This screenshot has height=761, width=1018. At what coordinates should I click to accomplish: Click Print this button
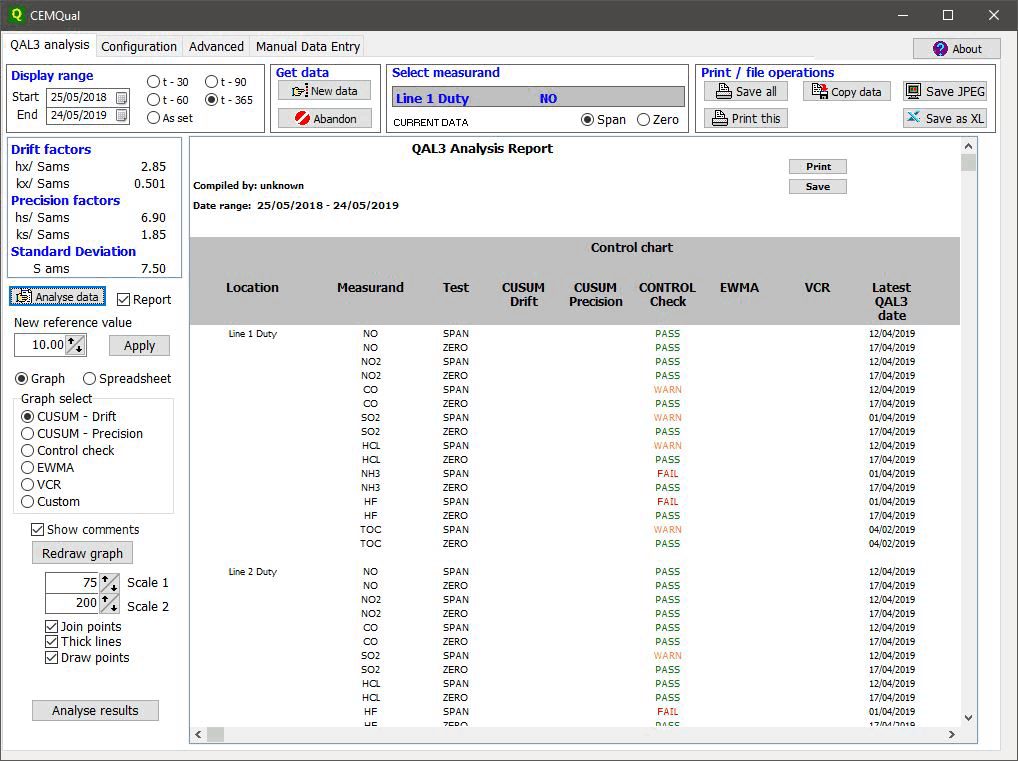[x=745, y=118]
